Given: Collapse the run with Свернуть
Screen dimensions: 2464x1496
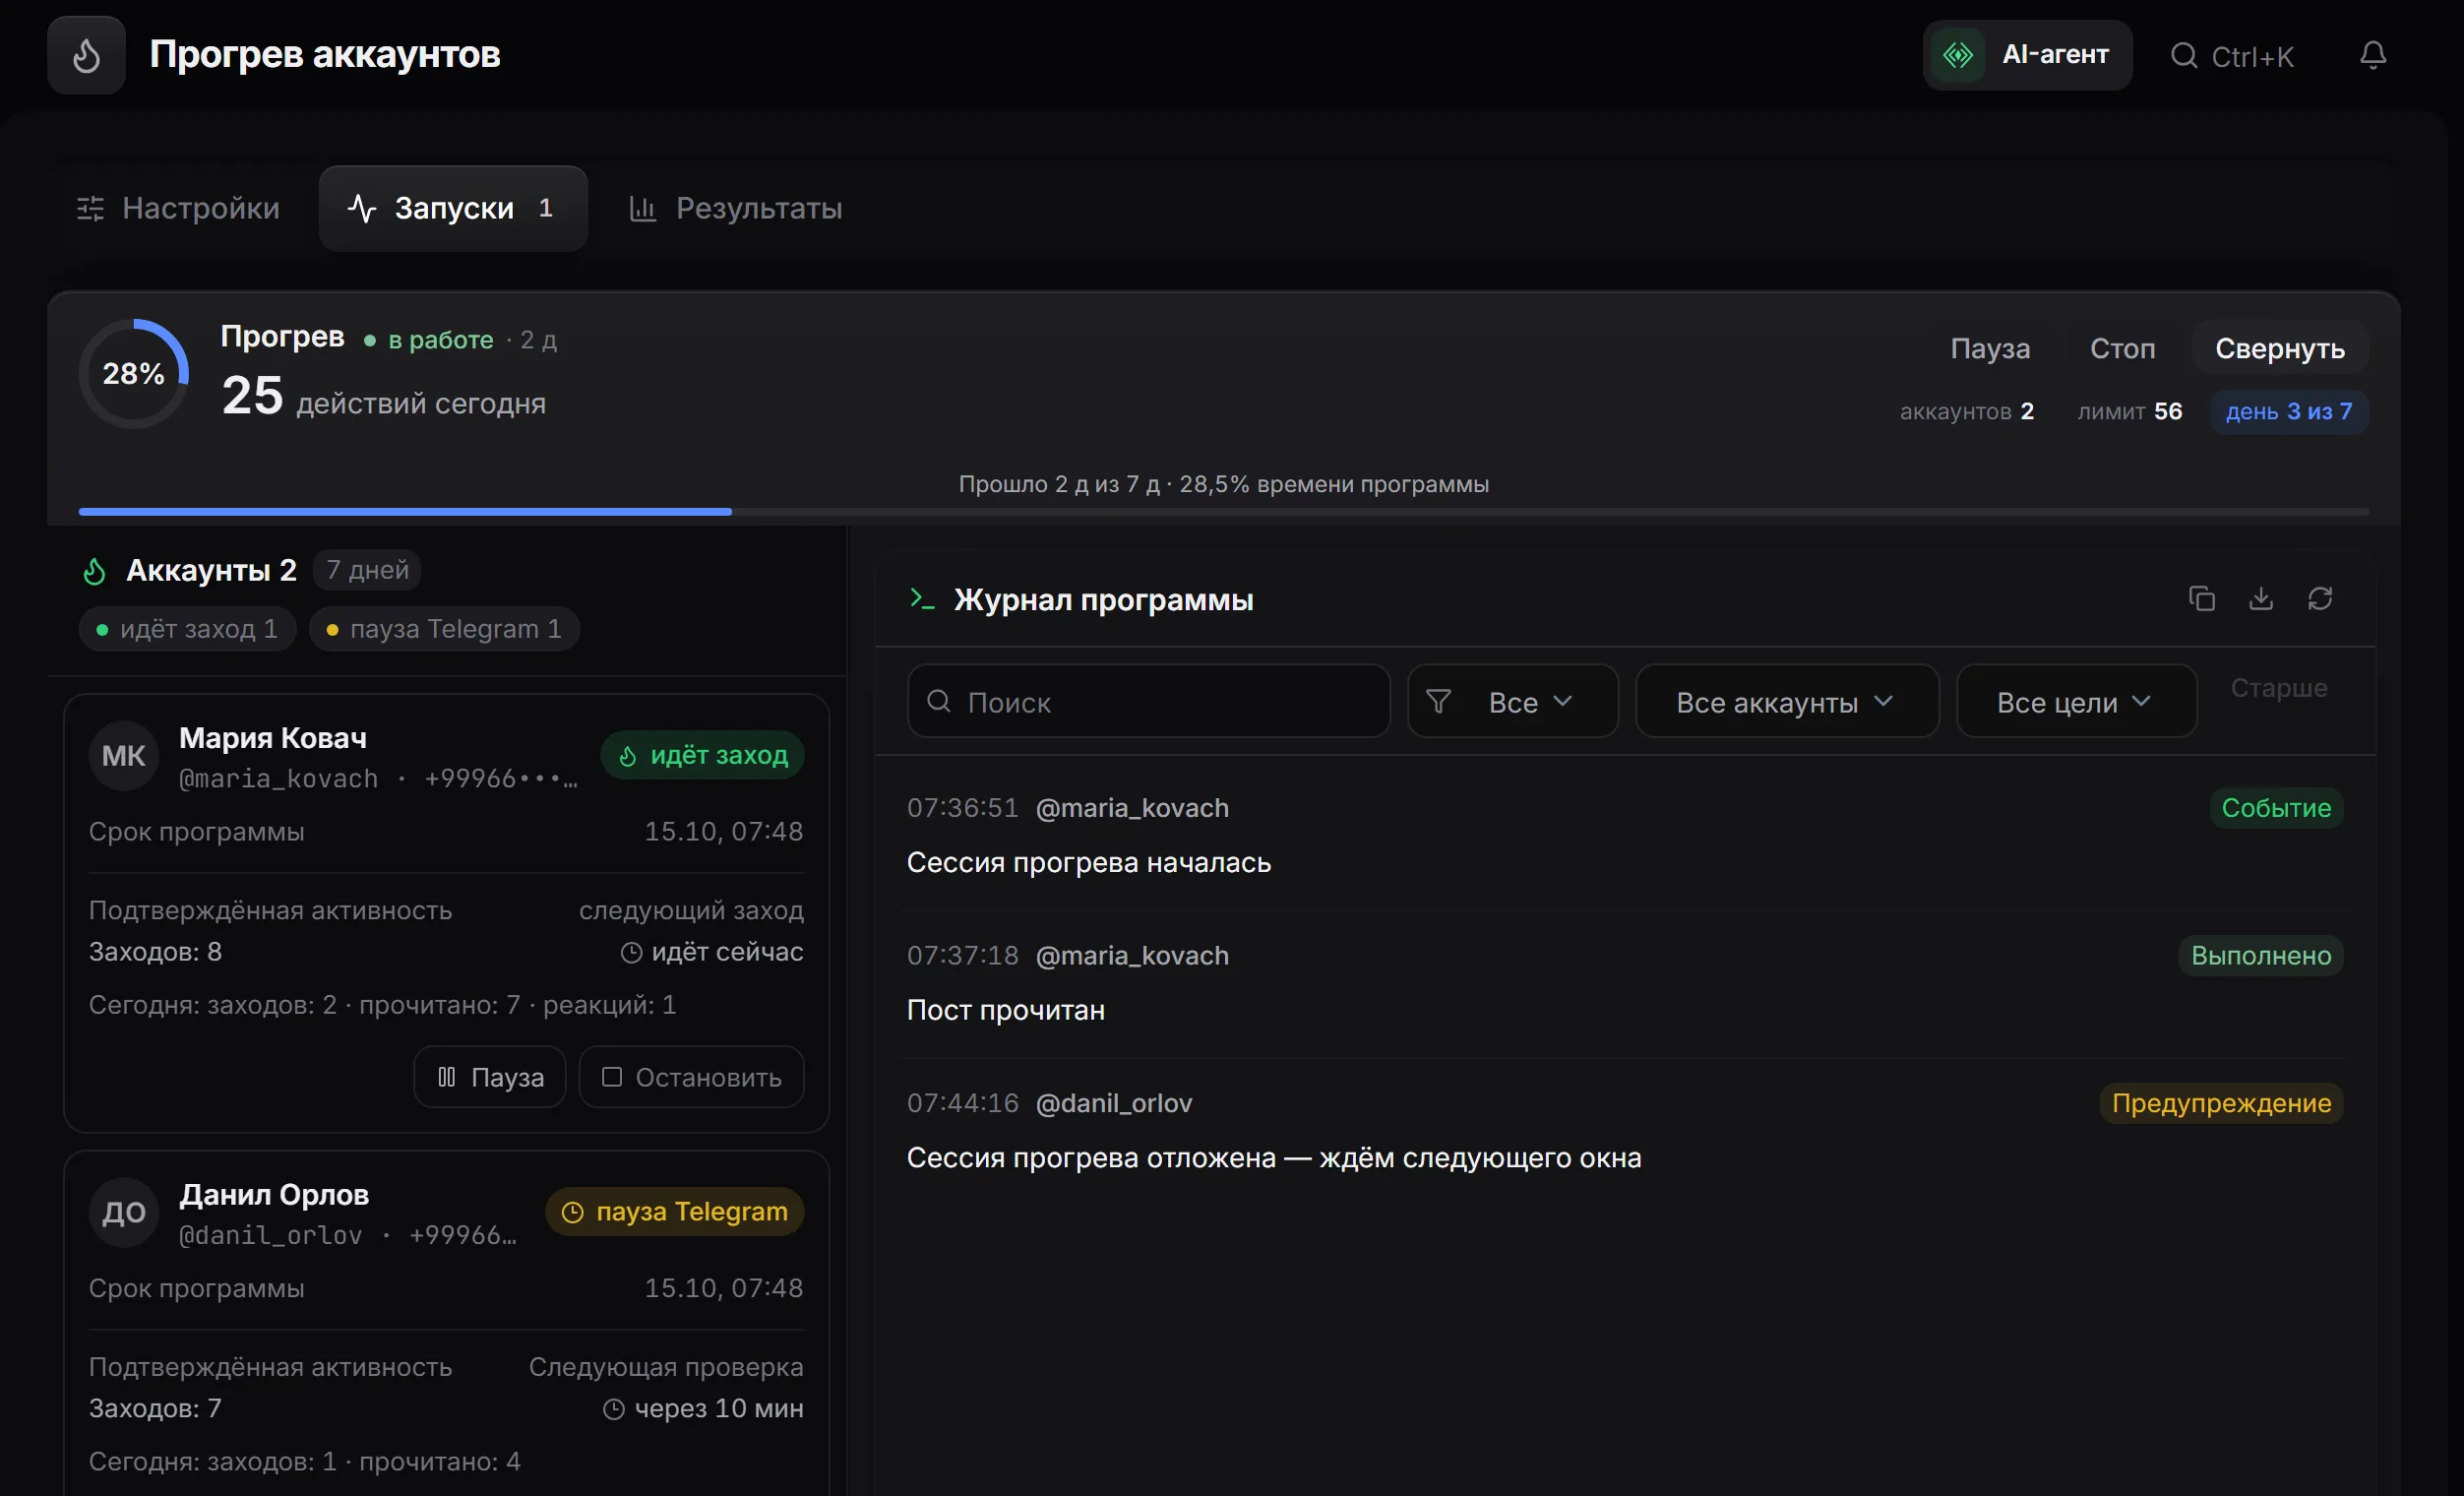Looking at the screenshot, I should coord(2279,348).
